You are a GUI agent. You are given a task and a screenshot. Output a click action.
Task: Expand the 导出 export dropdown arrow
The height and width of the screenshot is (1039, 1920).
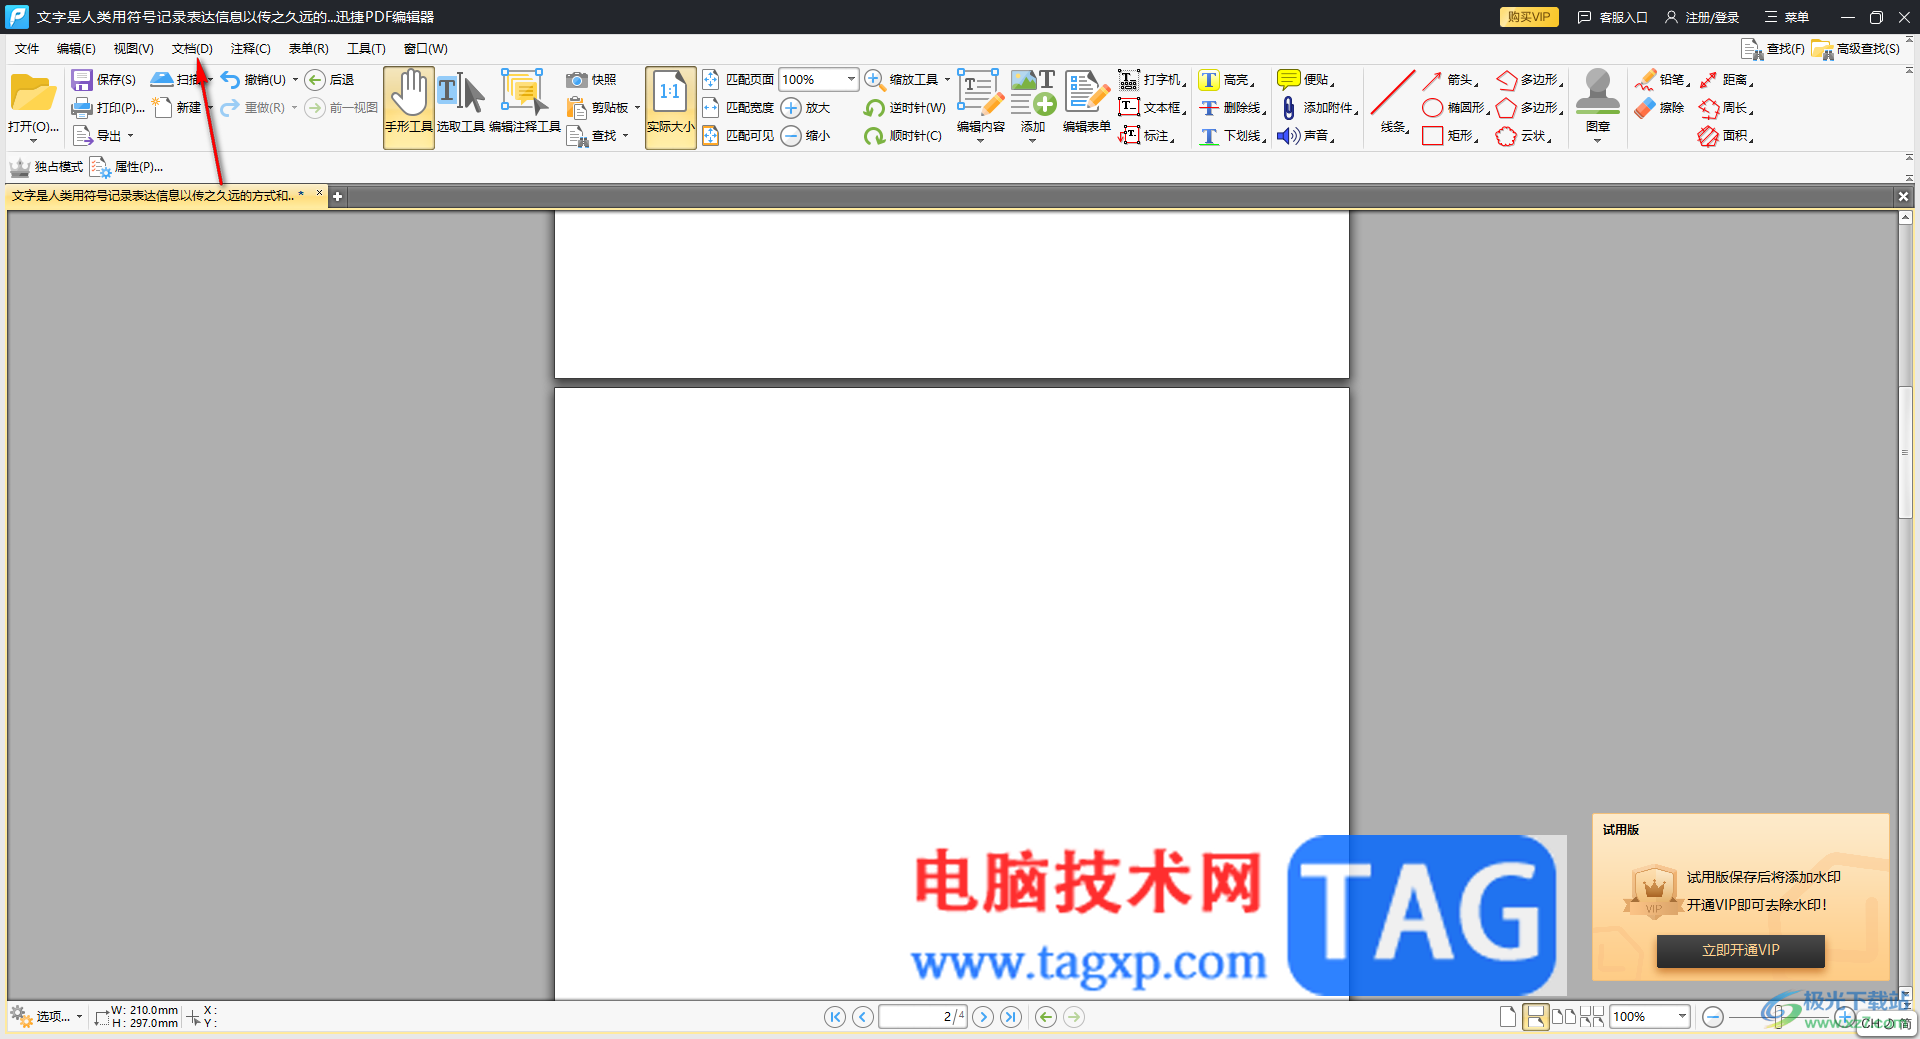130,136
